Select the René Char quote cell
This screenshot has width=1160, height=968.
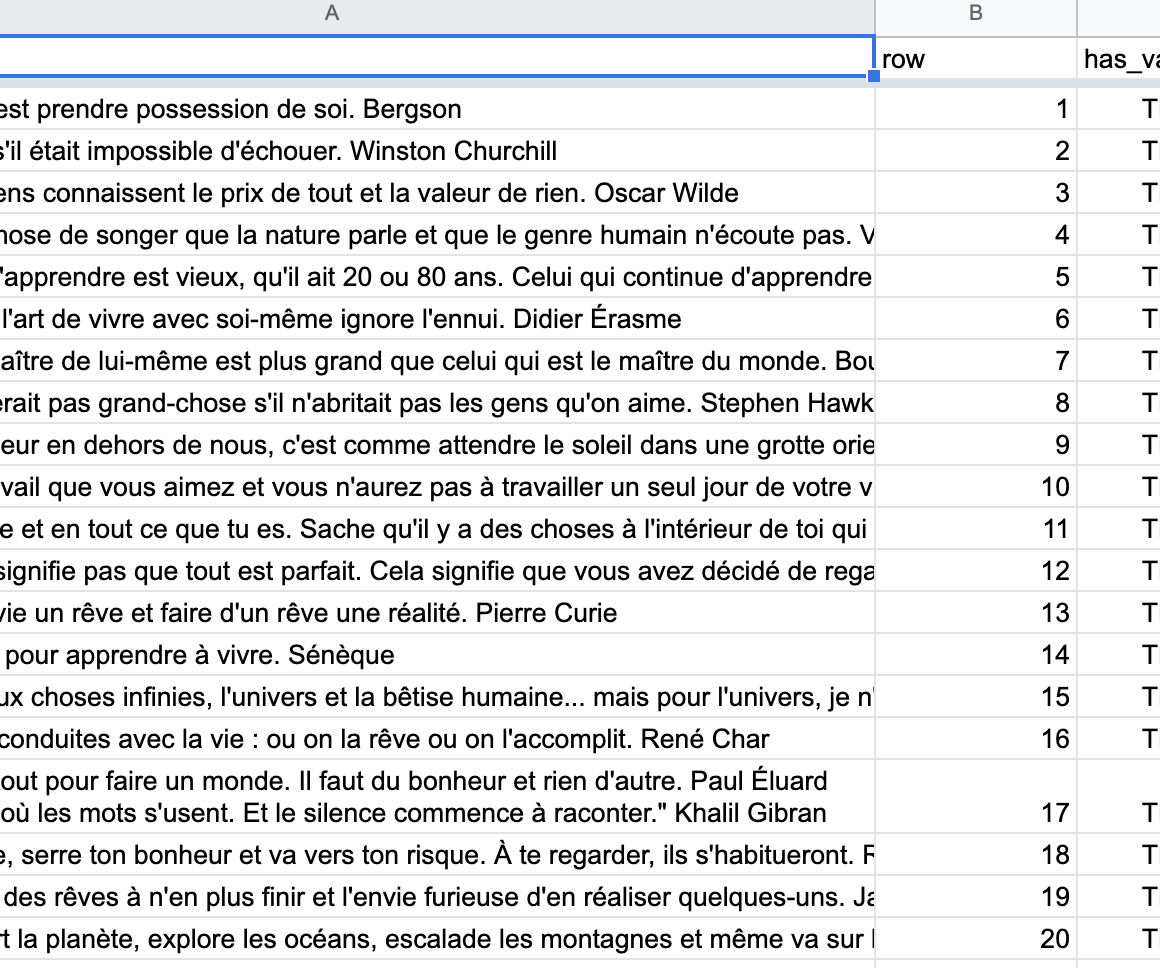[x=437, y=739]
